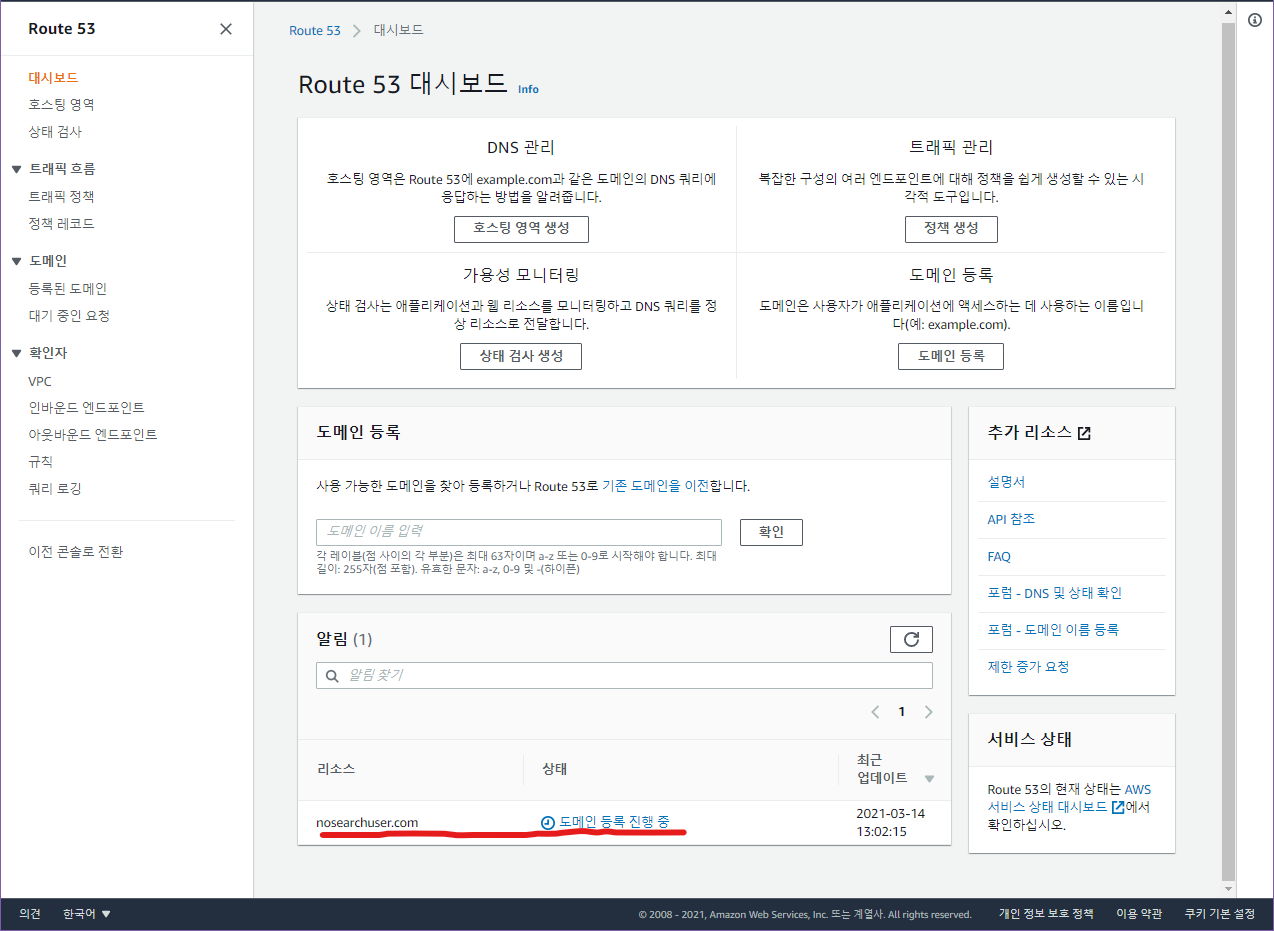Open 포럼 - DNS 및 상태 확인 link

(1054, 593)
